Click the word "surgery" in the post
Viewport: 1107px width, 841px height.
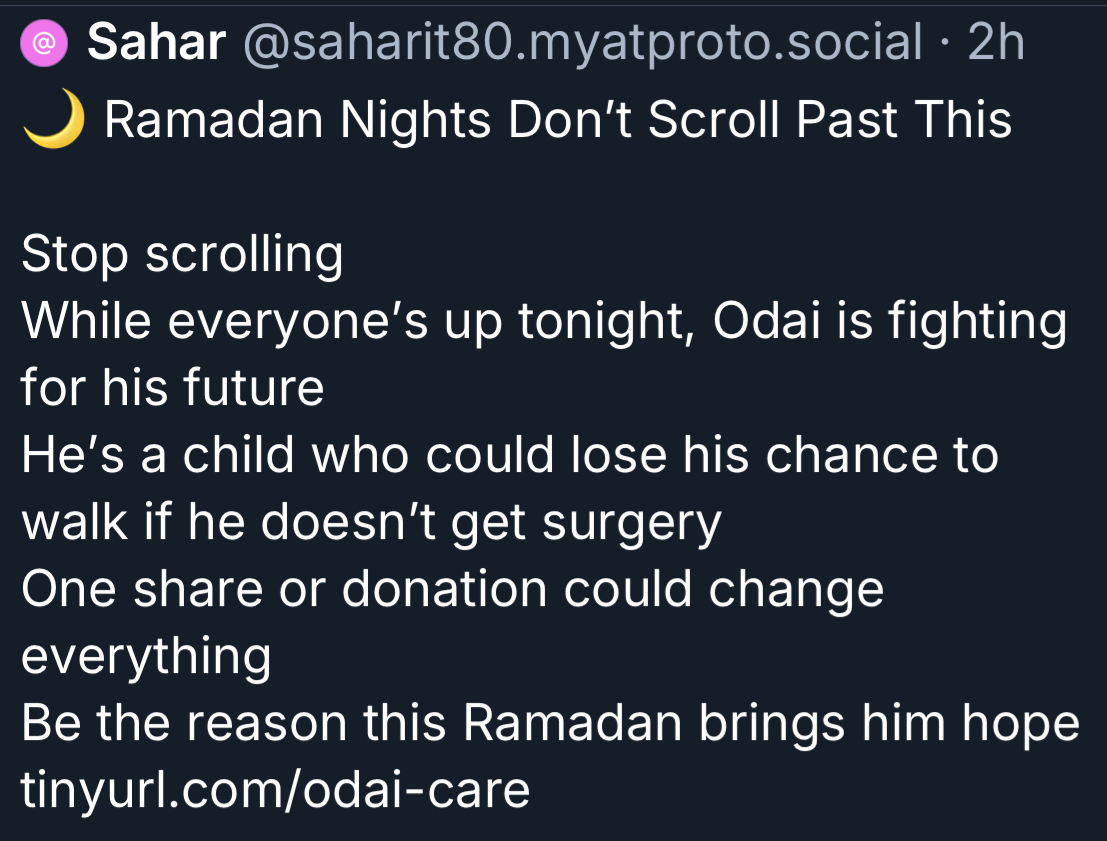(x=633, y=522)
